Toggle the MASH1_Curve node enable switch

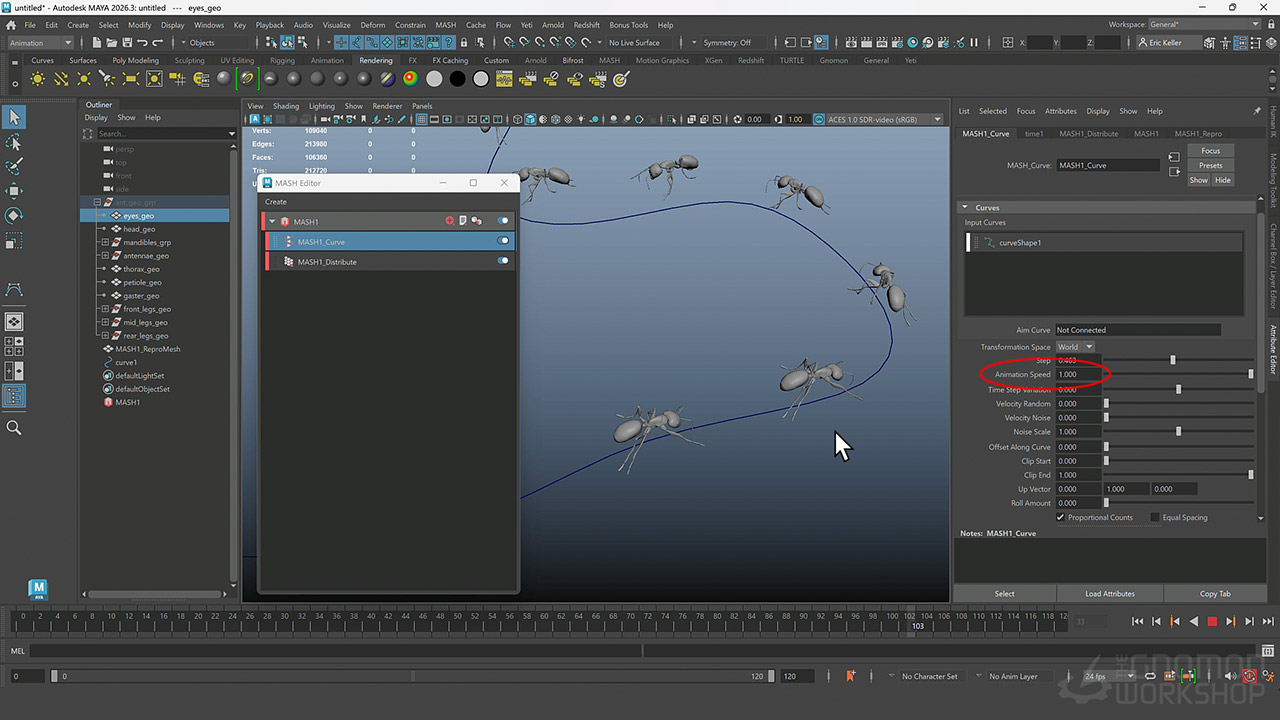[503, 241]
